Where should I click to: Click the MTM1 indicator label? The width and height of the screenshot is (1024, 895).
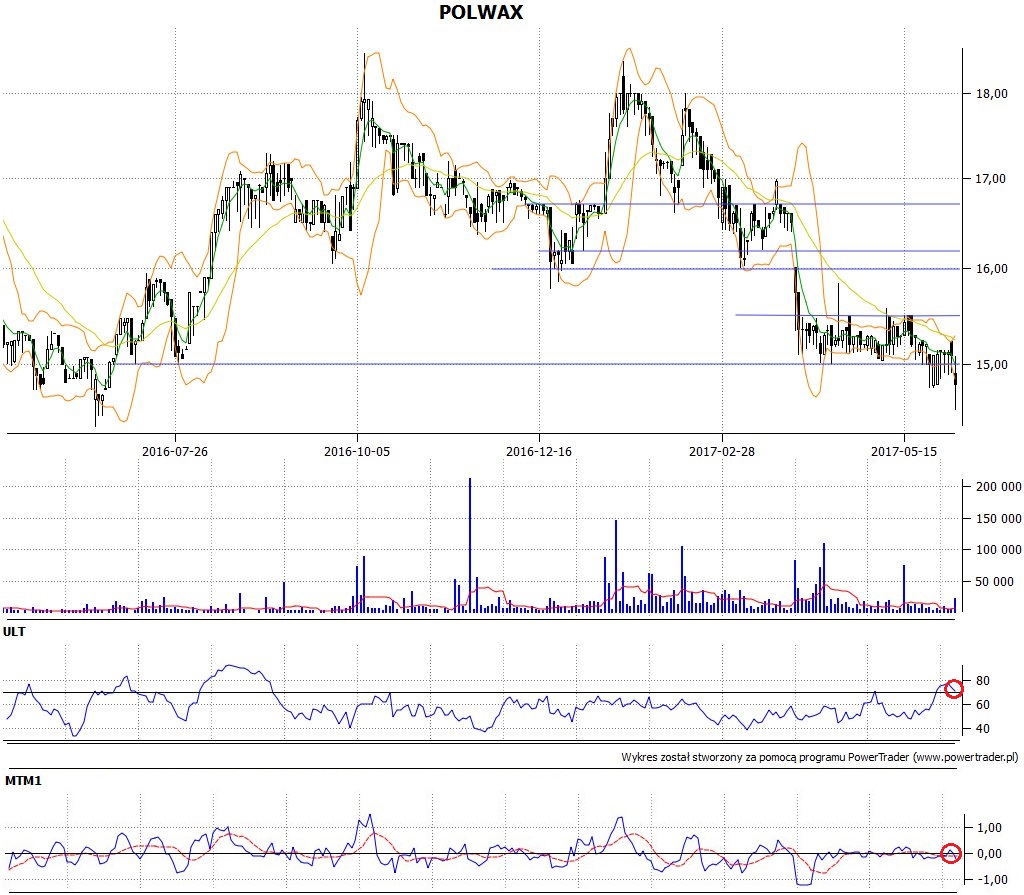24,781
